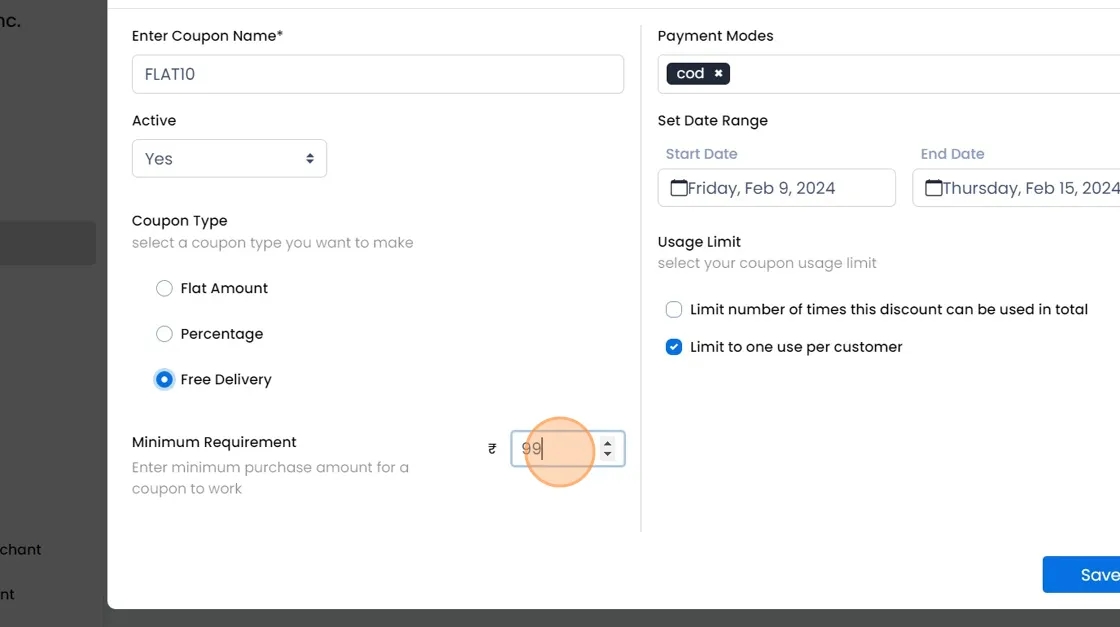Open the Active Yes dropdown
This screenshot has height=627, width=1120.
pyautogui.click(x=229, y=159)
